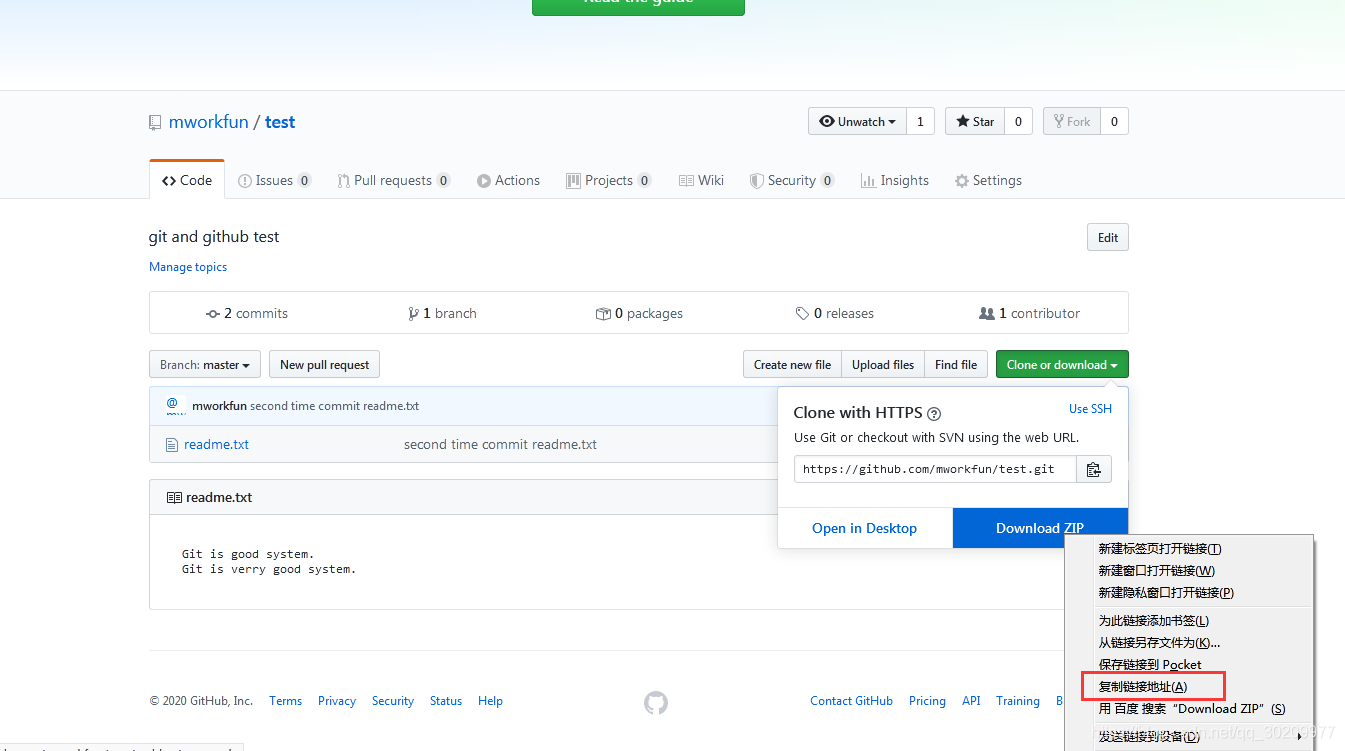Open the Projects tab

pos(608,181)
